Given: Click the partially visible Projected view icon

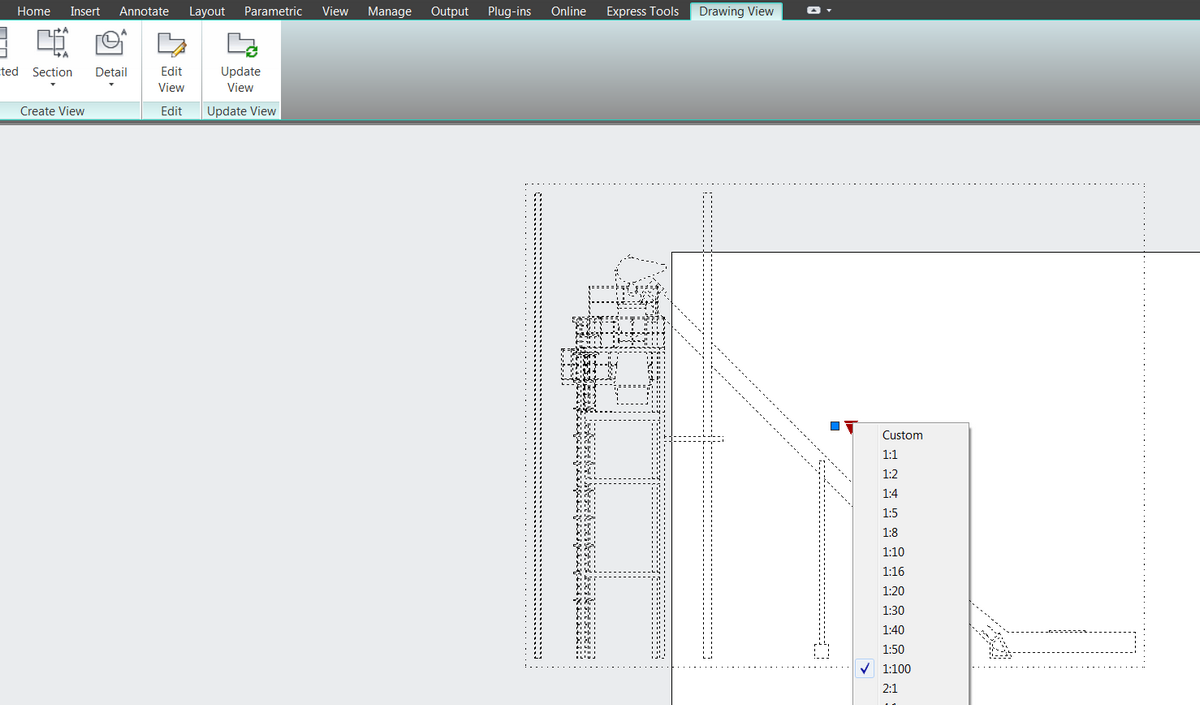Looking at the screenshot, I should click(x=5, y=42).
